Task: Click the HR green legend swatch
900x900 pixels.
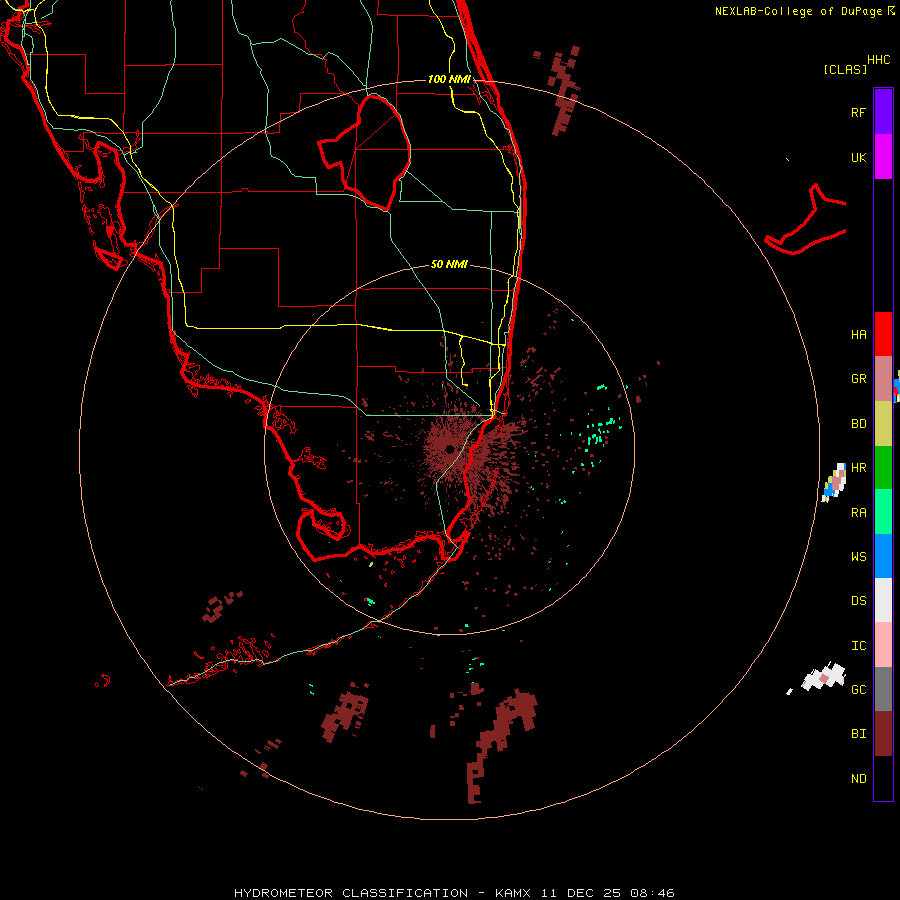Action: pos(883,468)
